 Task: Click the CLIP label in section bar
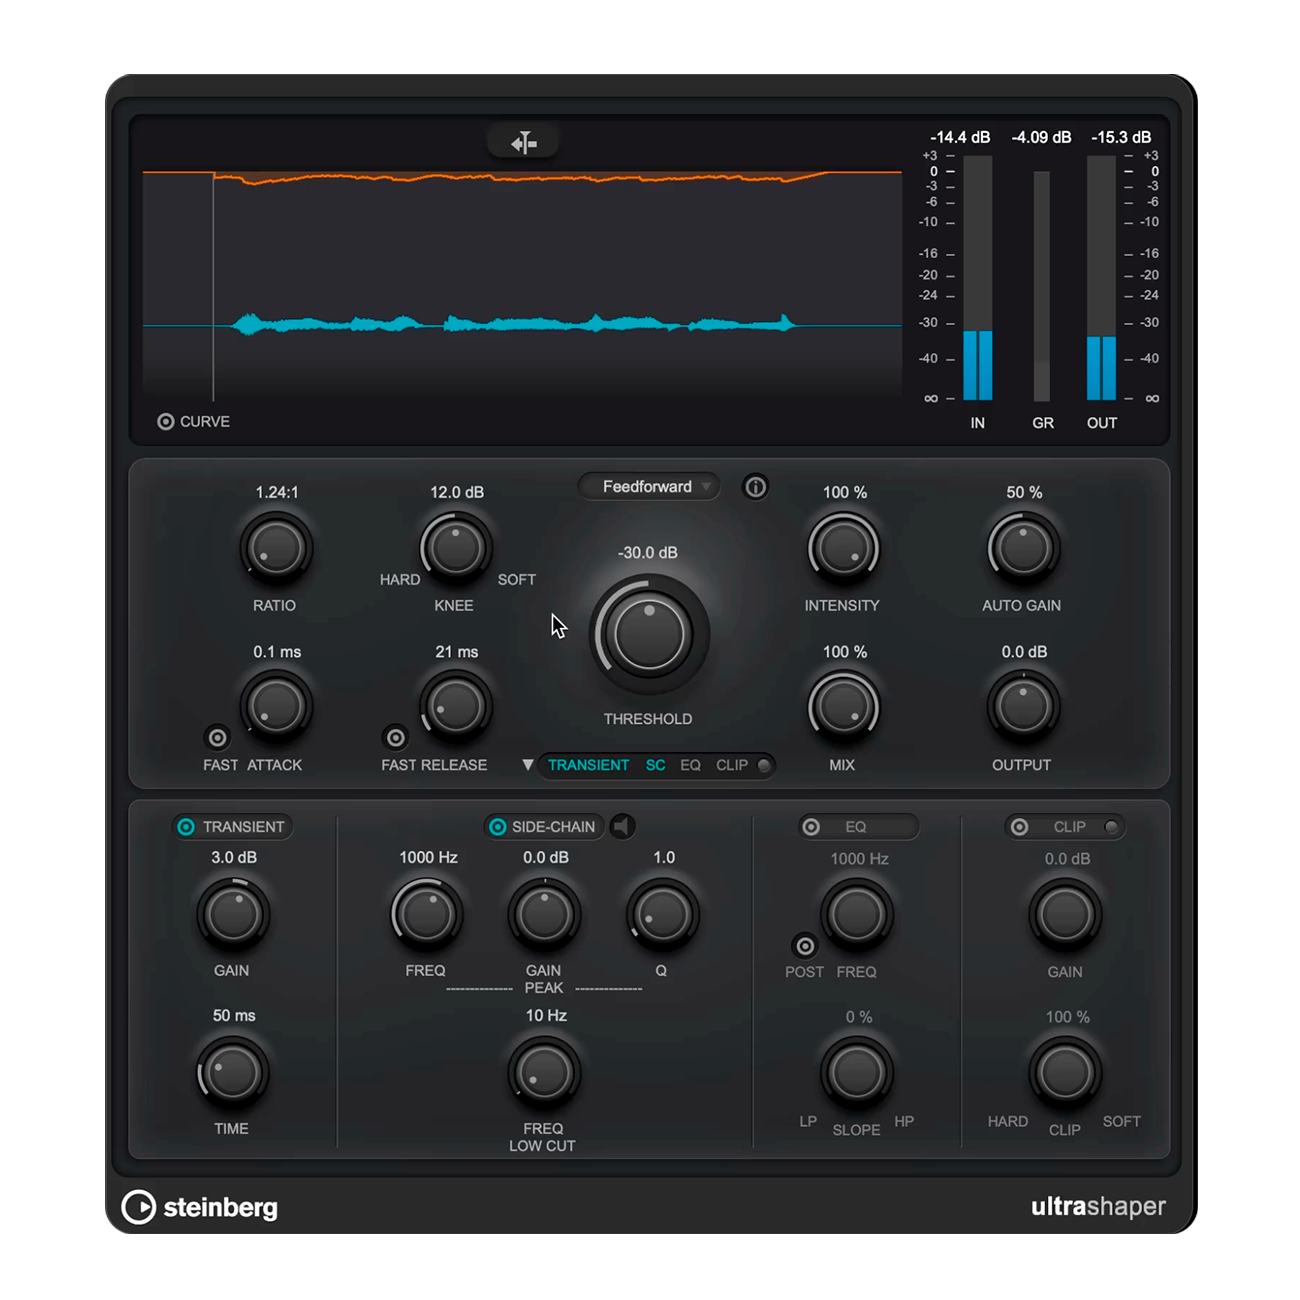(x=731, y=765)
